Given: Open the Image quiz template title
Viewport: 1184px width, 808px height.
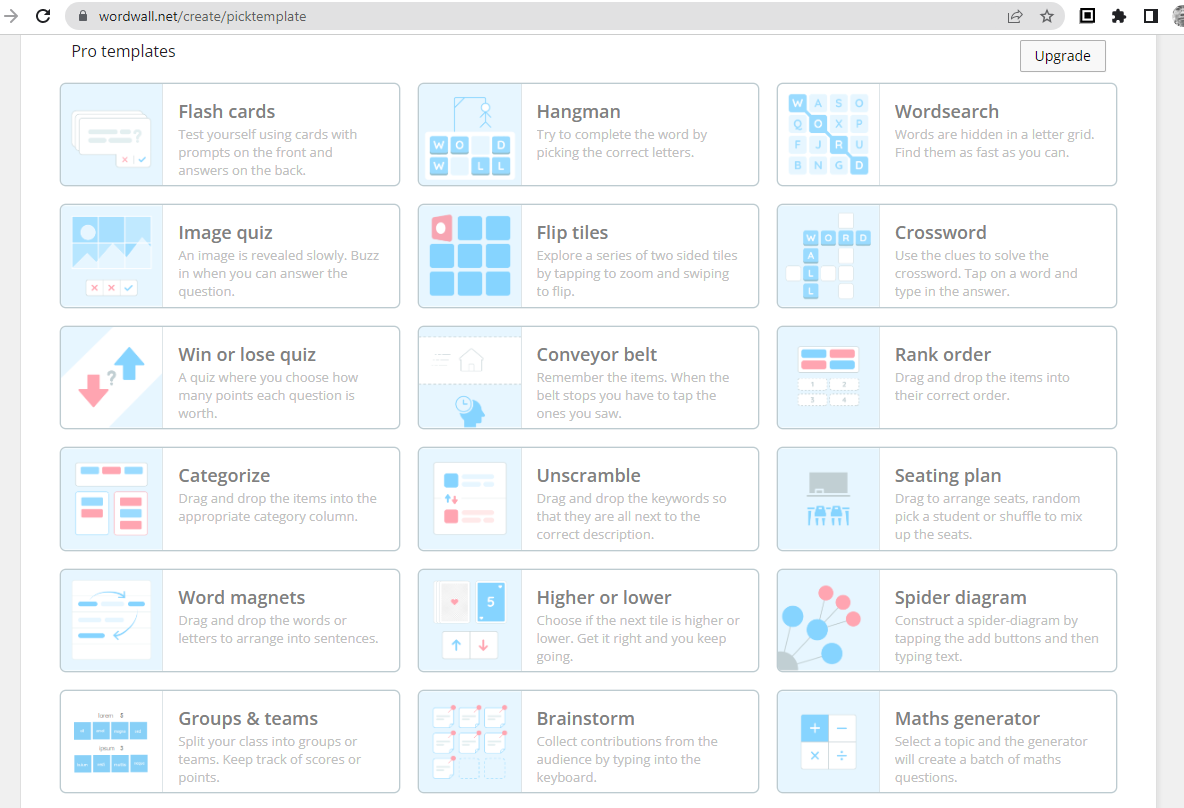Looking at the screenshot, I should pyautogui.click(x=225, y=233).
